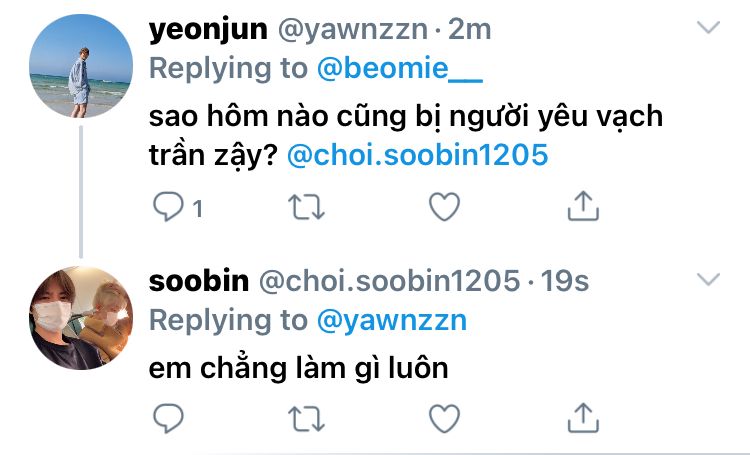Viewport: 750px width, 455px height.
Task: Open soobin's tweet options chevron
Action: [x=708, y=279]
